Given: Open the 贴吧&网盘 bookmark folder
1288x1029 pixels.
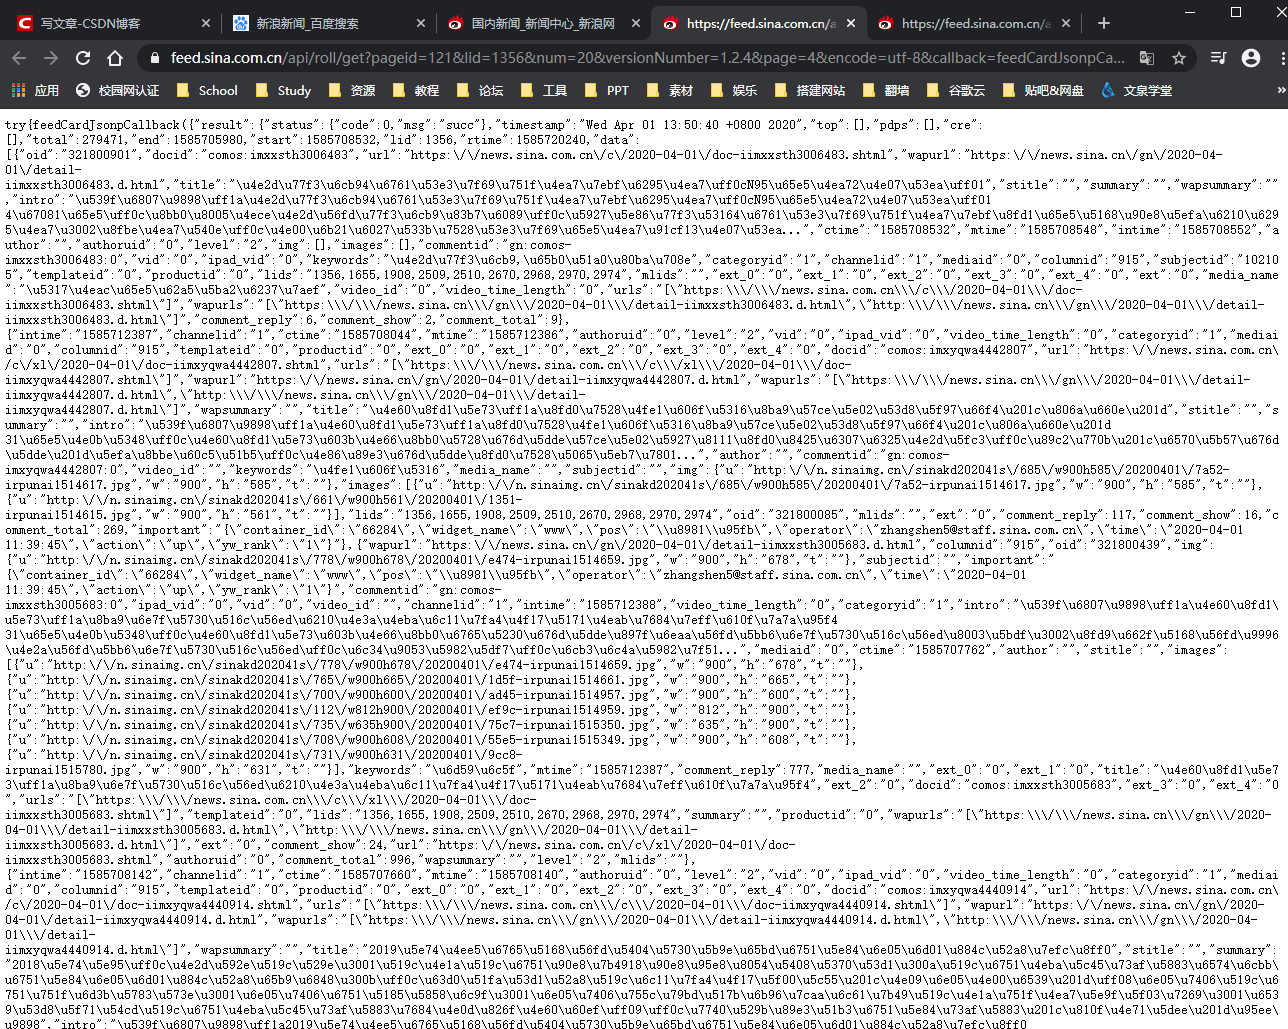Looking at the screenshot, I should [x=1042, y=90].
